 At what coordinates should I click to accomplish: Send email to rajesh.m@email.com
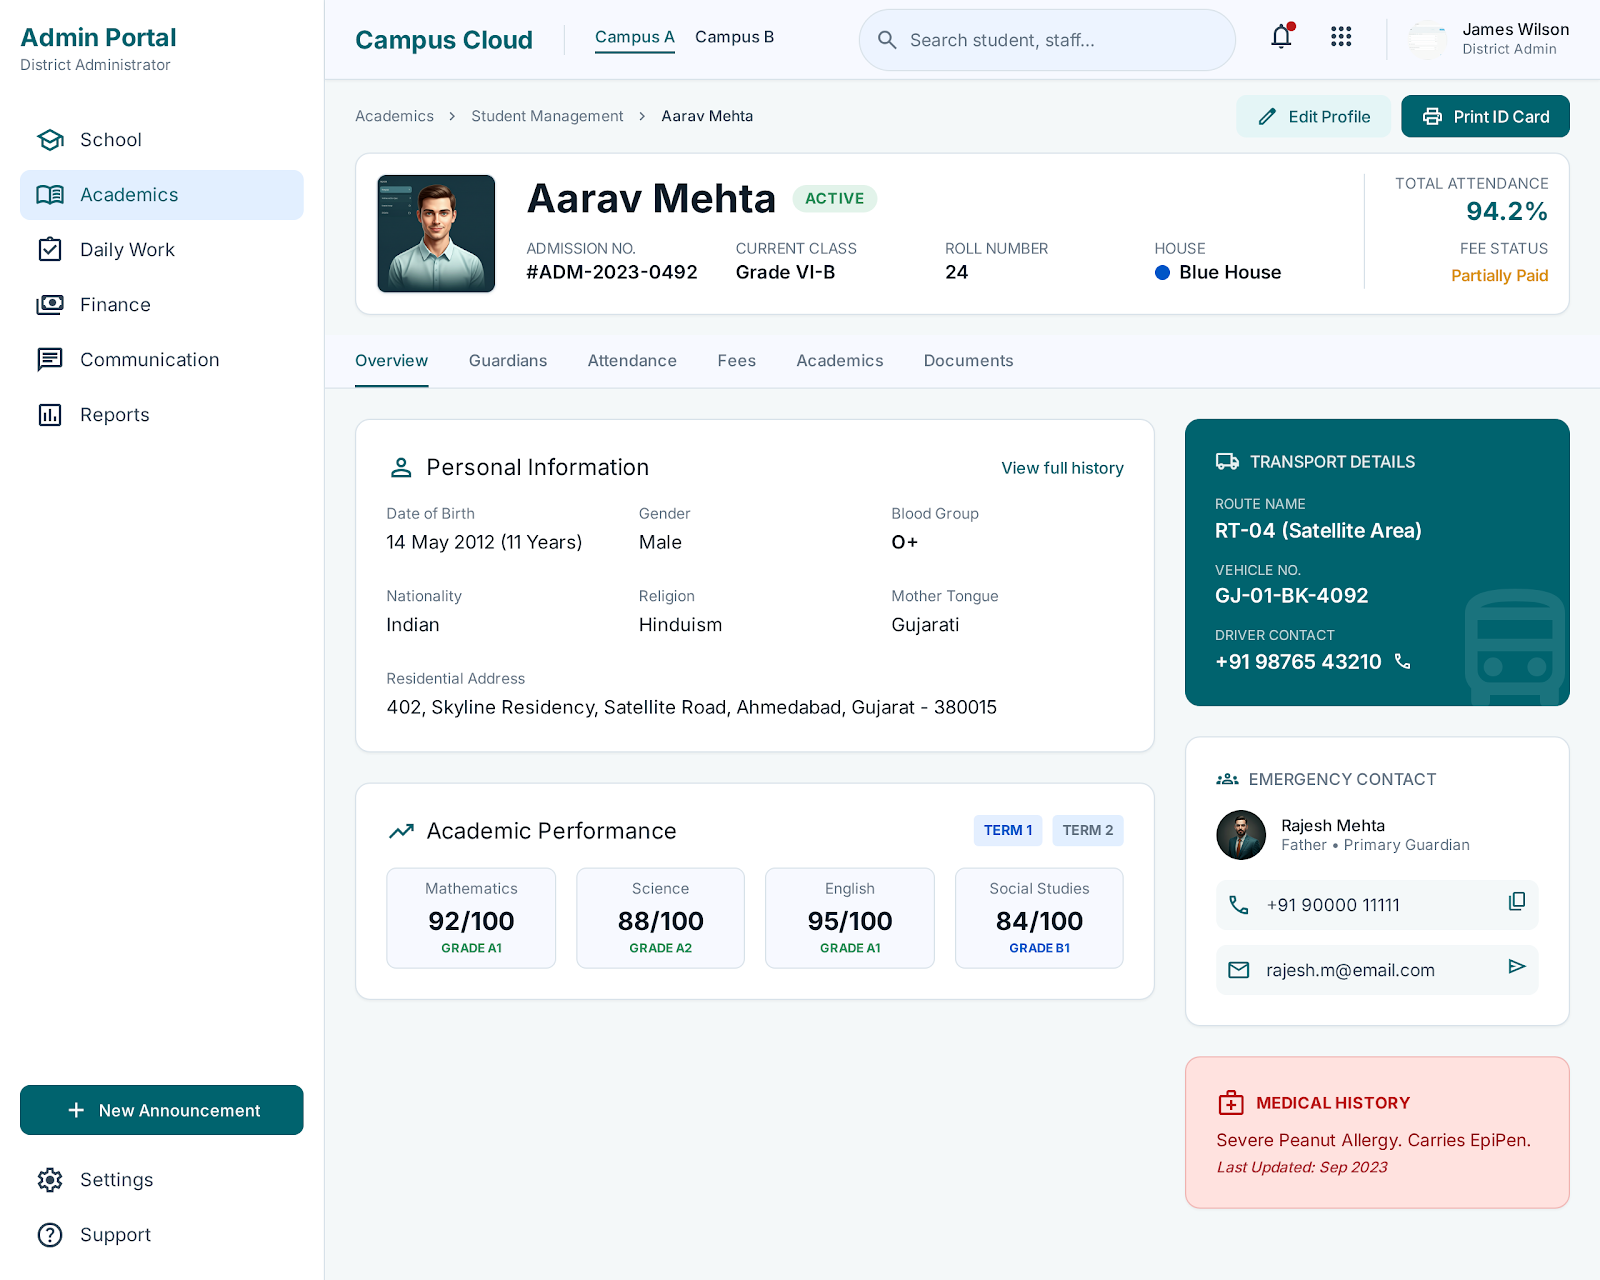[x=1517, y=966]
